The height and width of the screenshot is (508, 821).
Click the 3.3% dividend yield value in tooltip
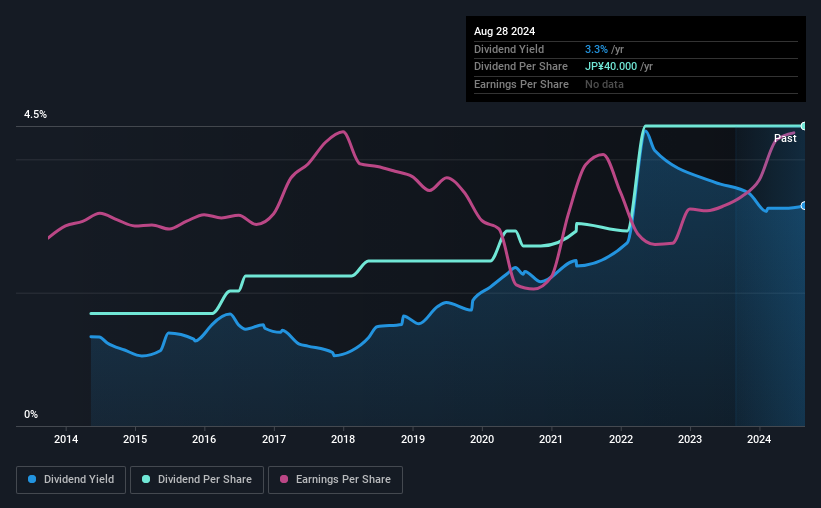pyautogui.click(x=596, y=49)
